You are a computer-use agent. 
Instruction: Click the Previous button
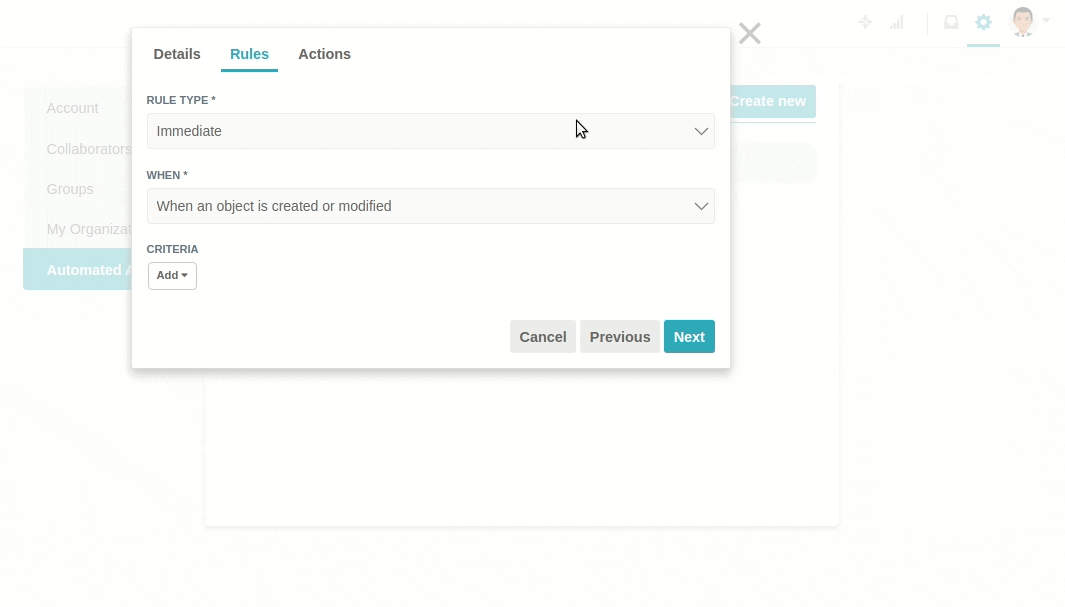620,337
